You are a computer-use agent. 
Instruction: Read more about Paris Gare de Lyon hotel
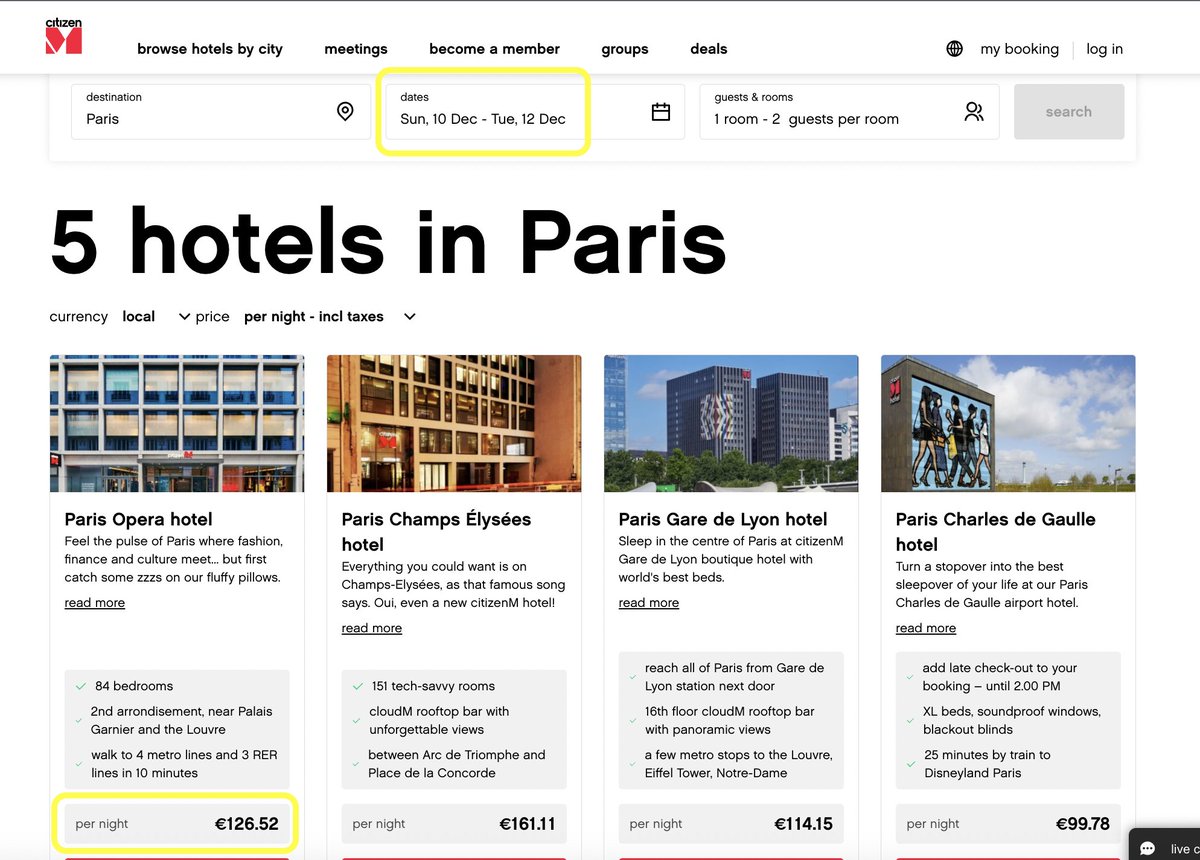[x=649, y=603]
